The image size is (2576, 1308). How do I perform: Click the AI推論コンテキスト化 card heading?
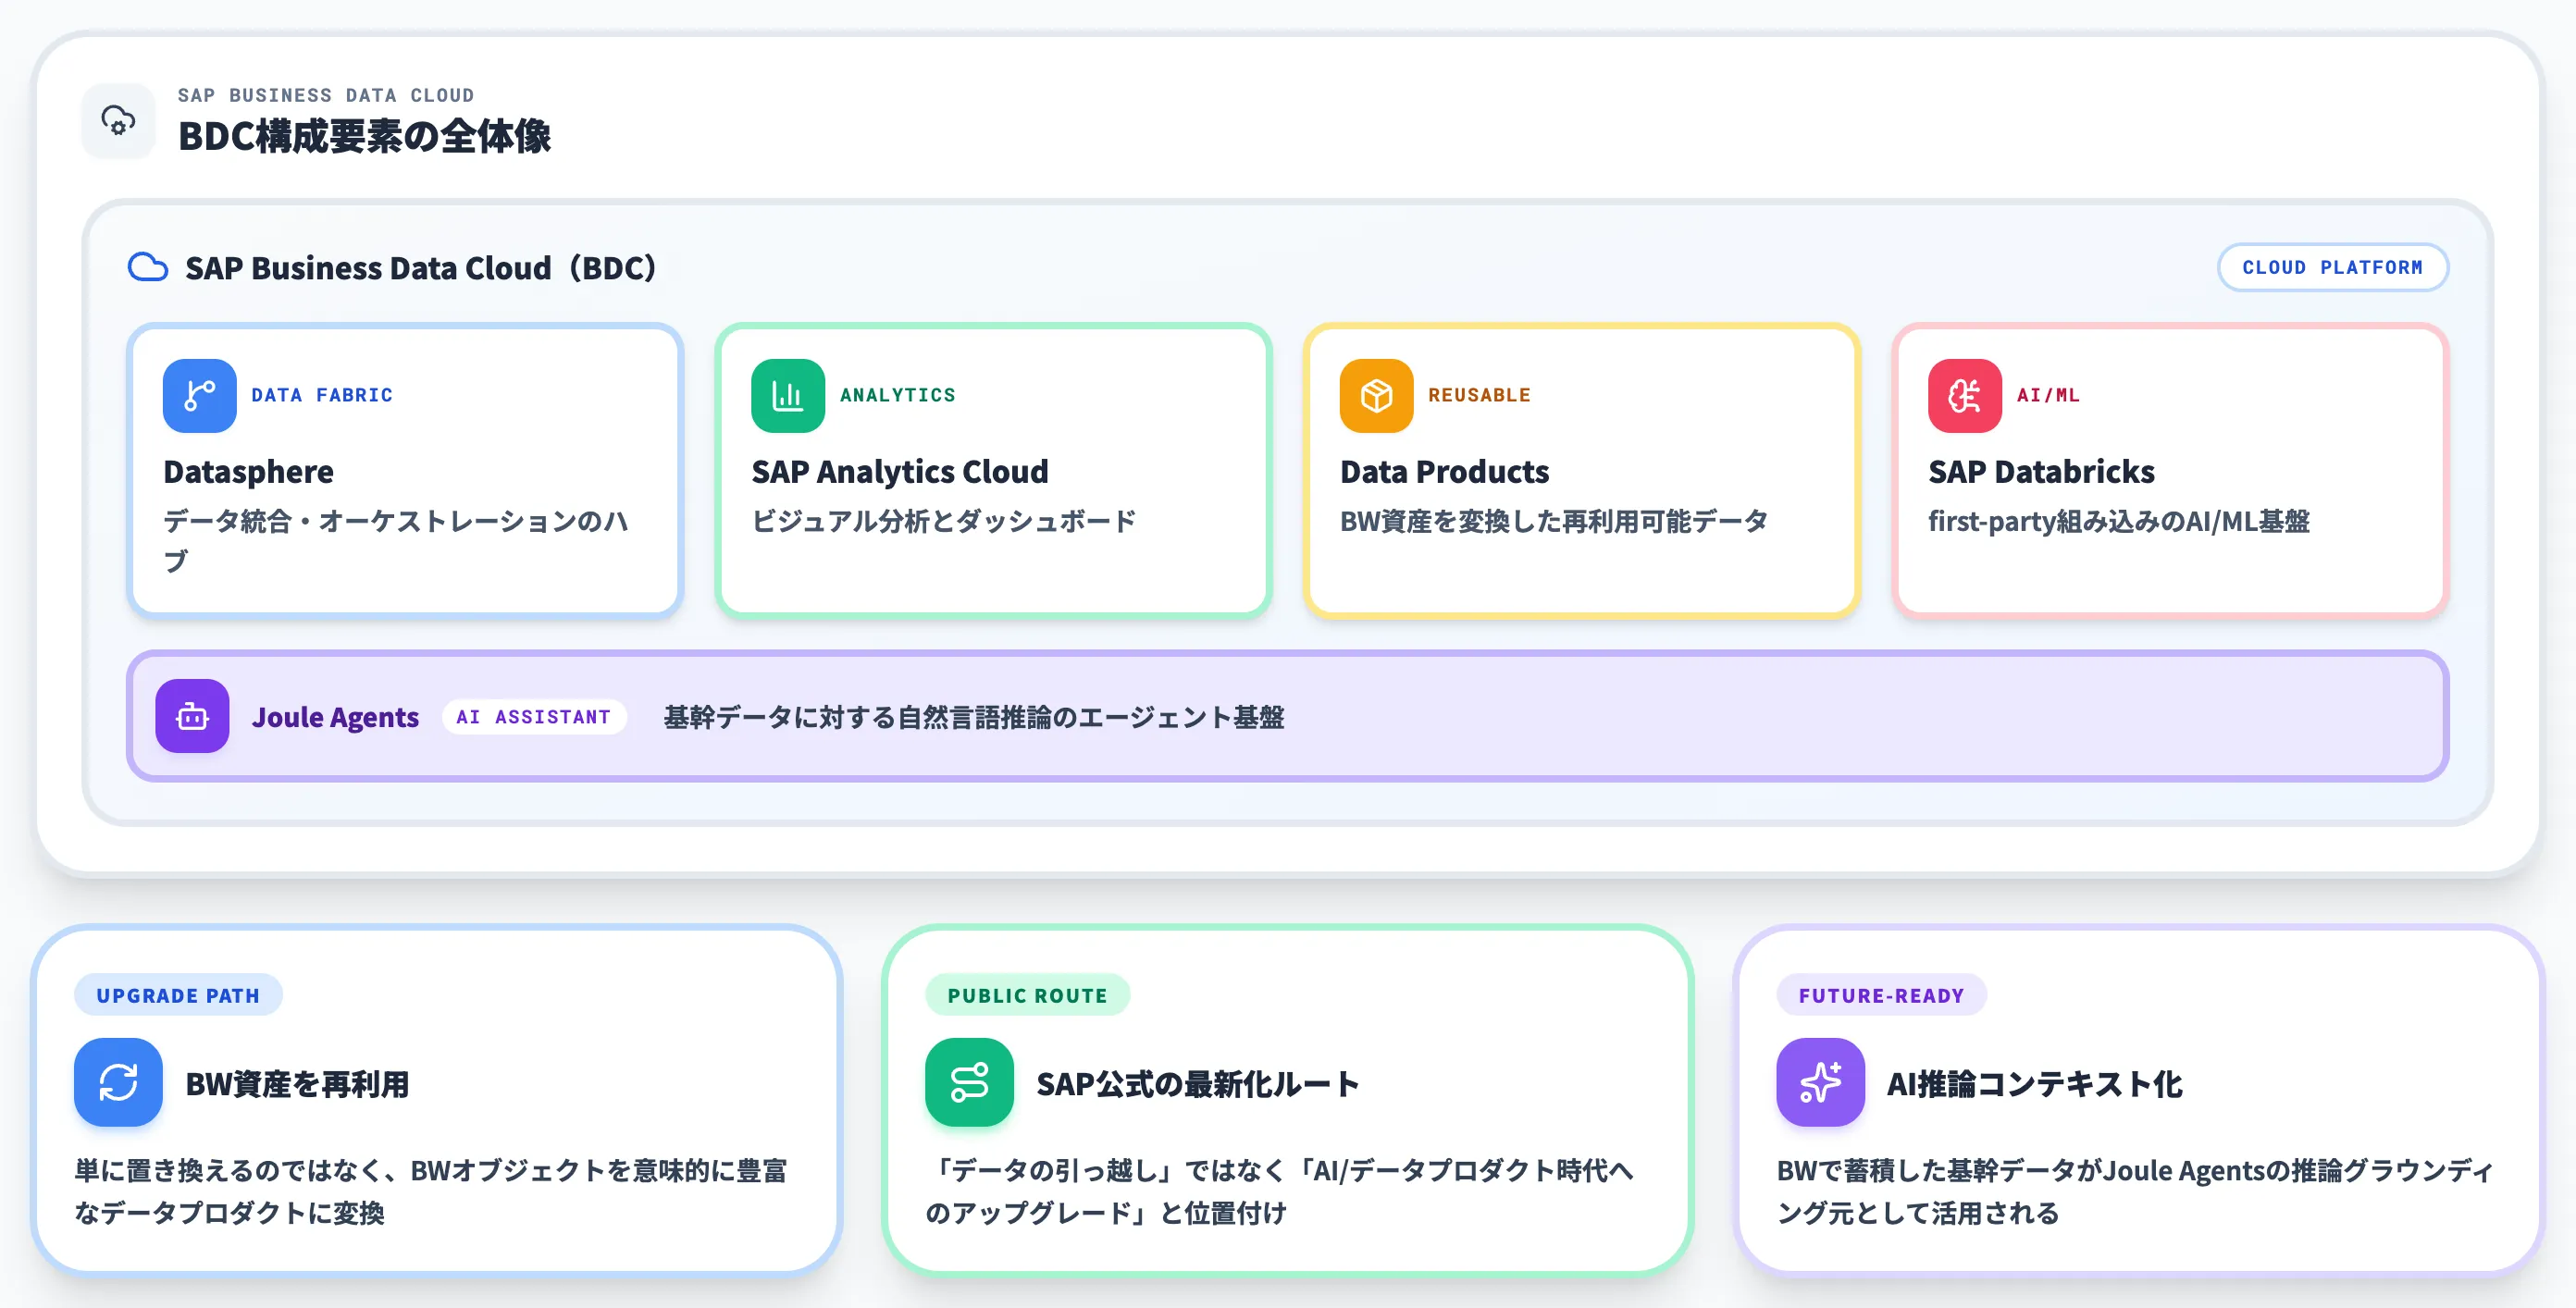pyautogui.click(x=2035, y=1083)
